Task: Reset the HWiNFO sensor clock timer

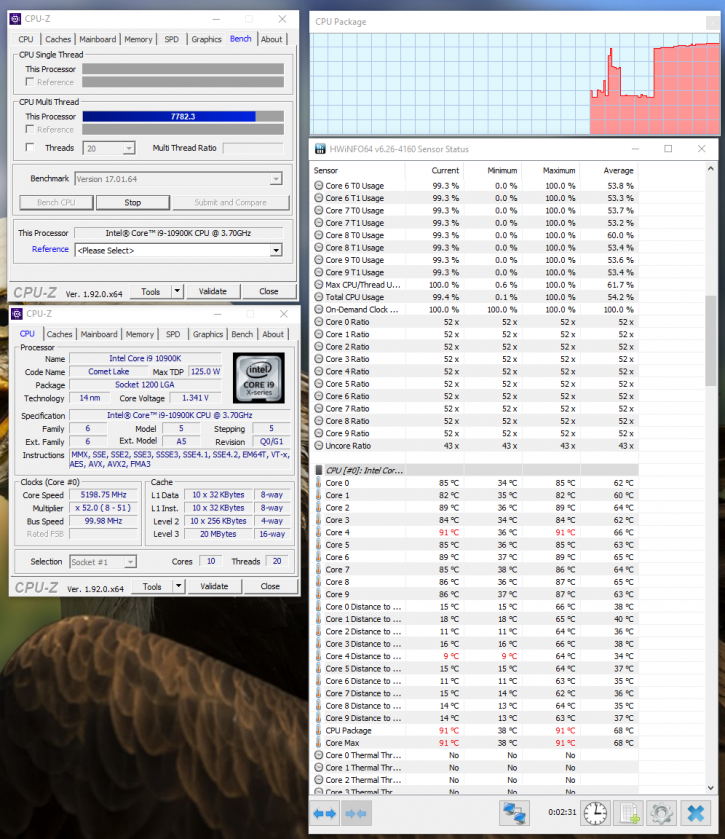Action: pyautogui.click(x=596, y=814)
